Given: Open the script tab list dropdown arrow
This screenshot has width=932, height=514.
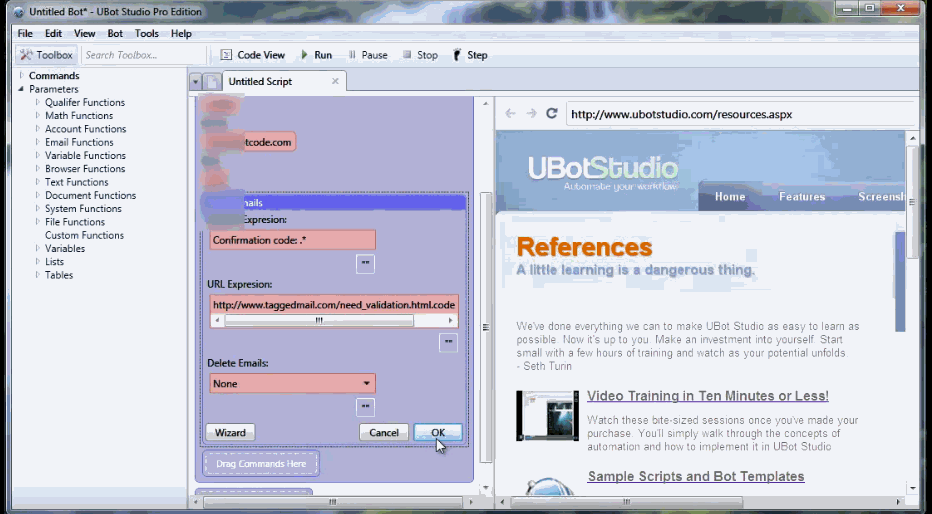Looking at the screenshot, I should coord(196,82).
